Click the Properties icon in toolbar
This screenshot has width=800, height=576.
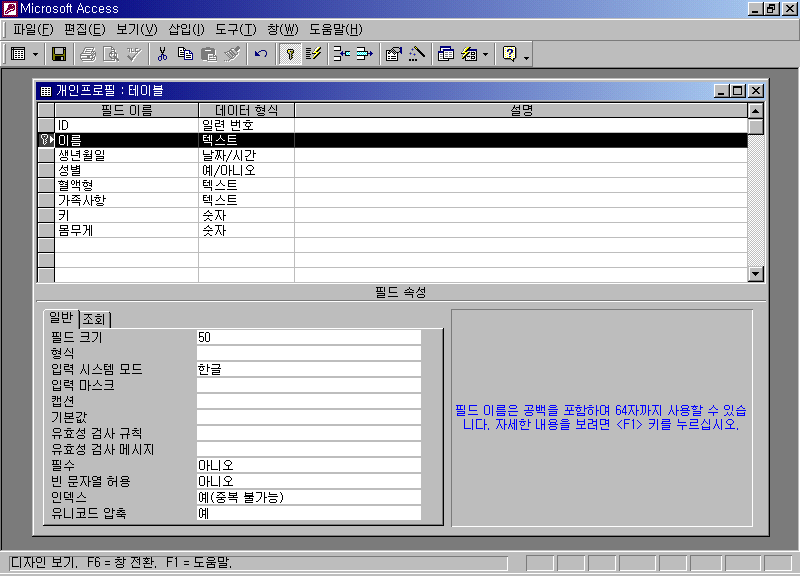coord(393,54)
